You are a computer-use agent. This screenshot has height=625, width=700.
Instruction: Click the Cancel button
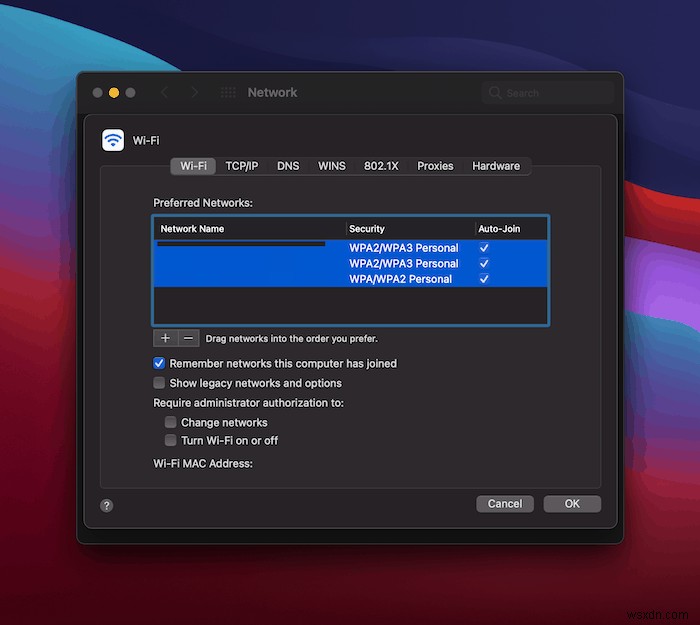pos(505,504)
